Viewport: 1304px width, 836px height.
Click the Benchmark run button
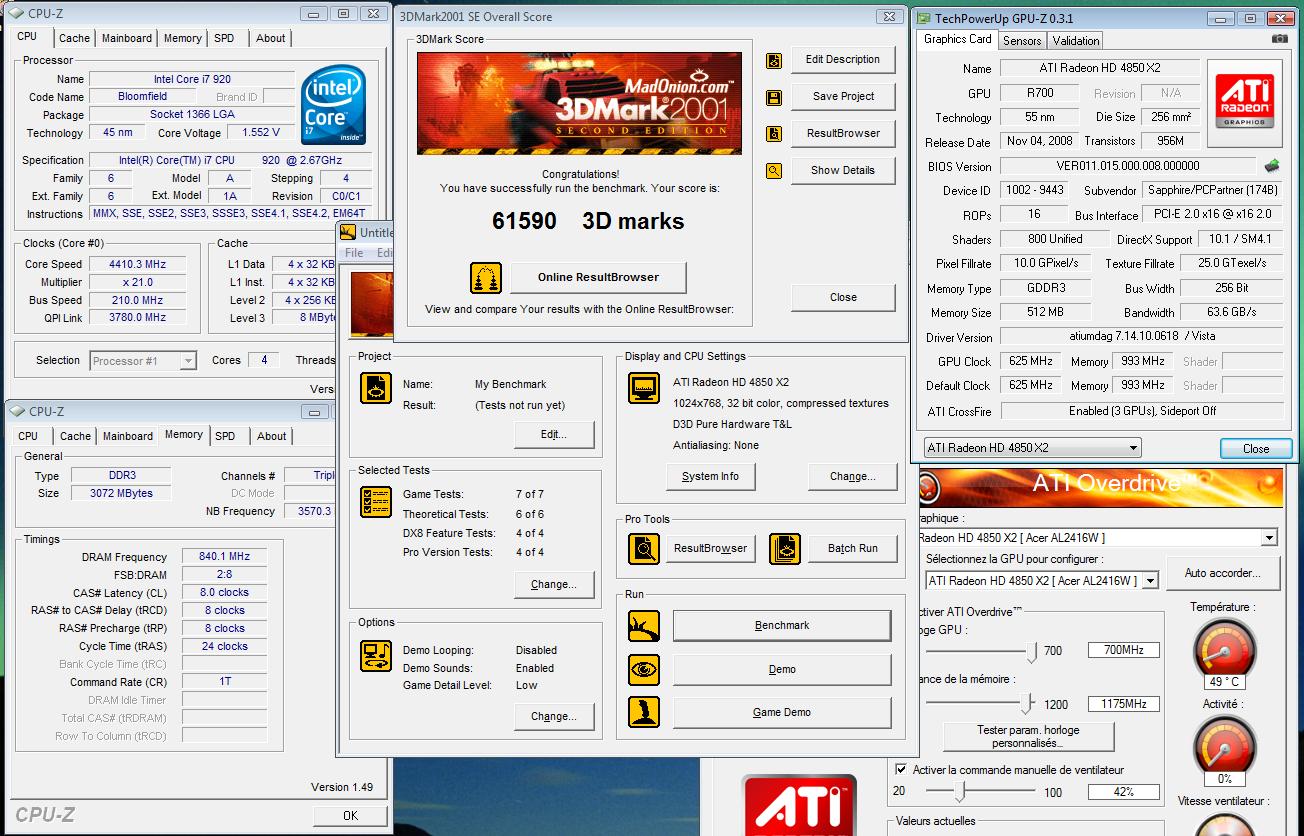782,626
